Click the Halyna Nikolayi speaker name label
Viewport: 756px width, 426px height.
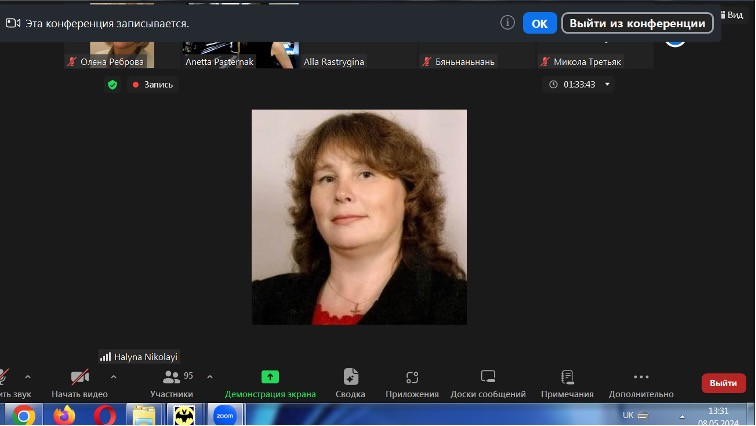[139, 357]
